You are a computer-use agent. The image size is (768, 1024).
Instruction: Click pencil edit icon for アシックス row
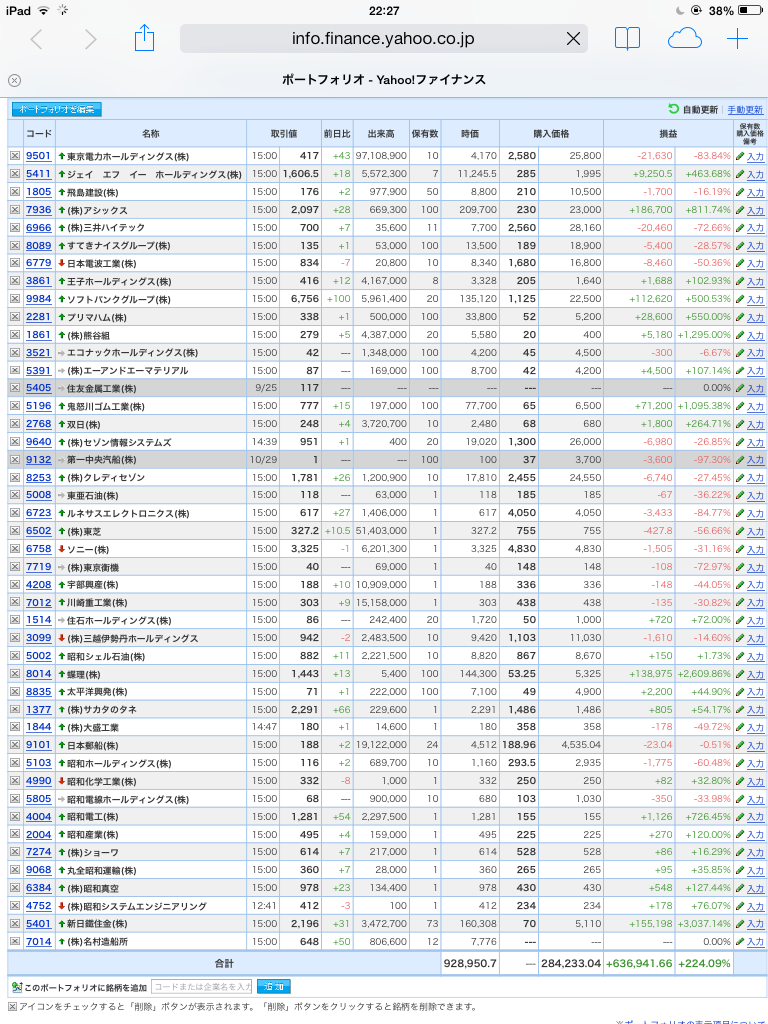[740, 210]
